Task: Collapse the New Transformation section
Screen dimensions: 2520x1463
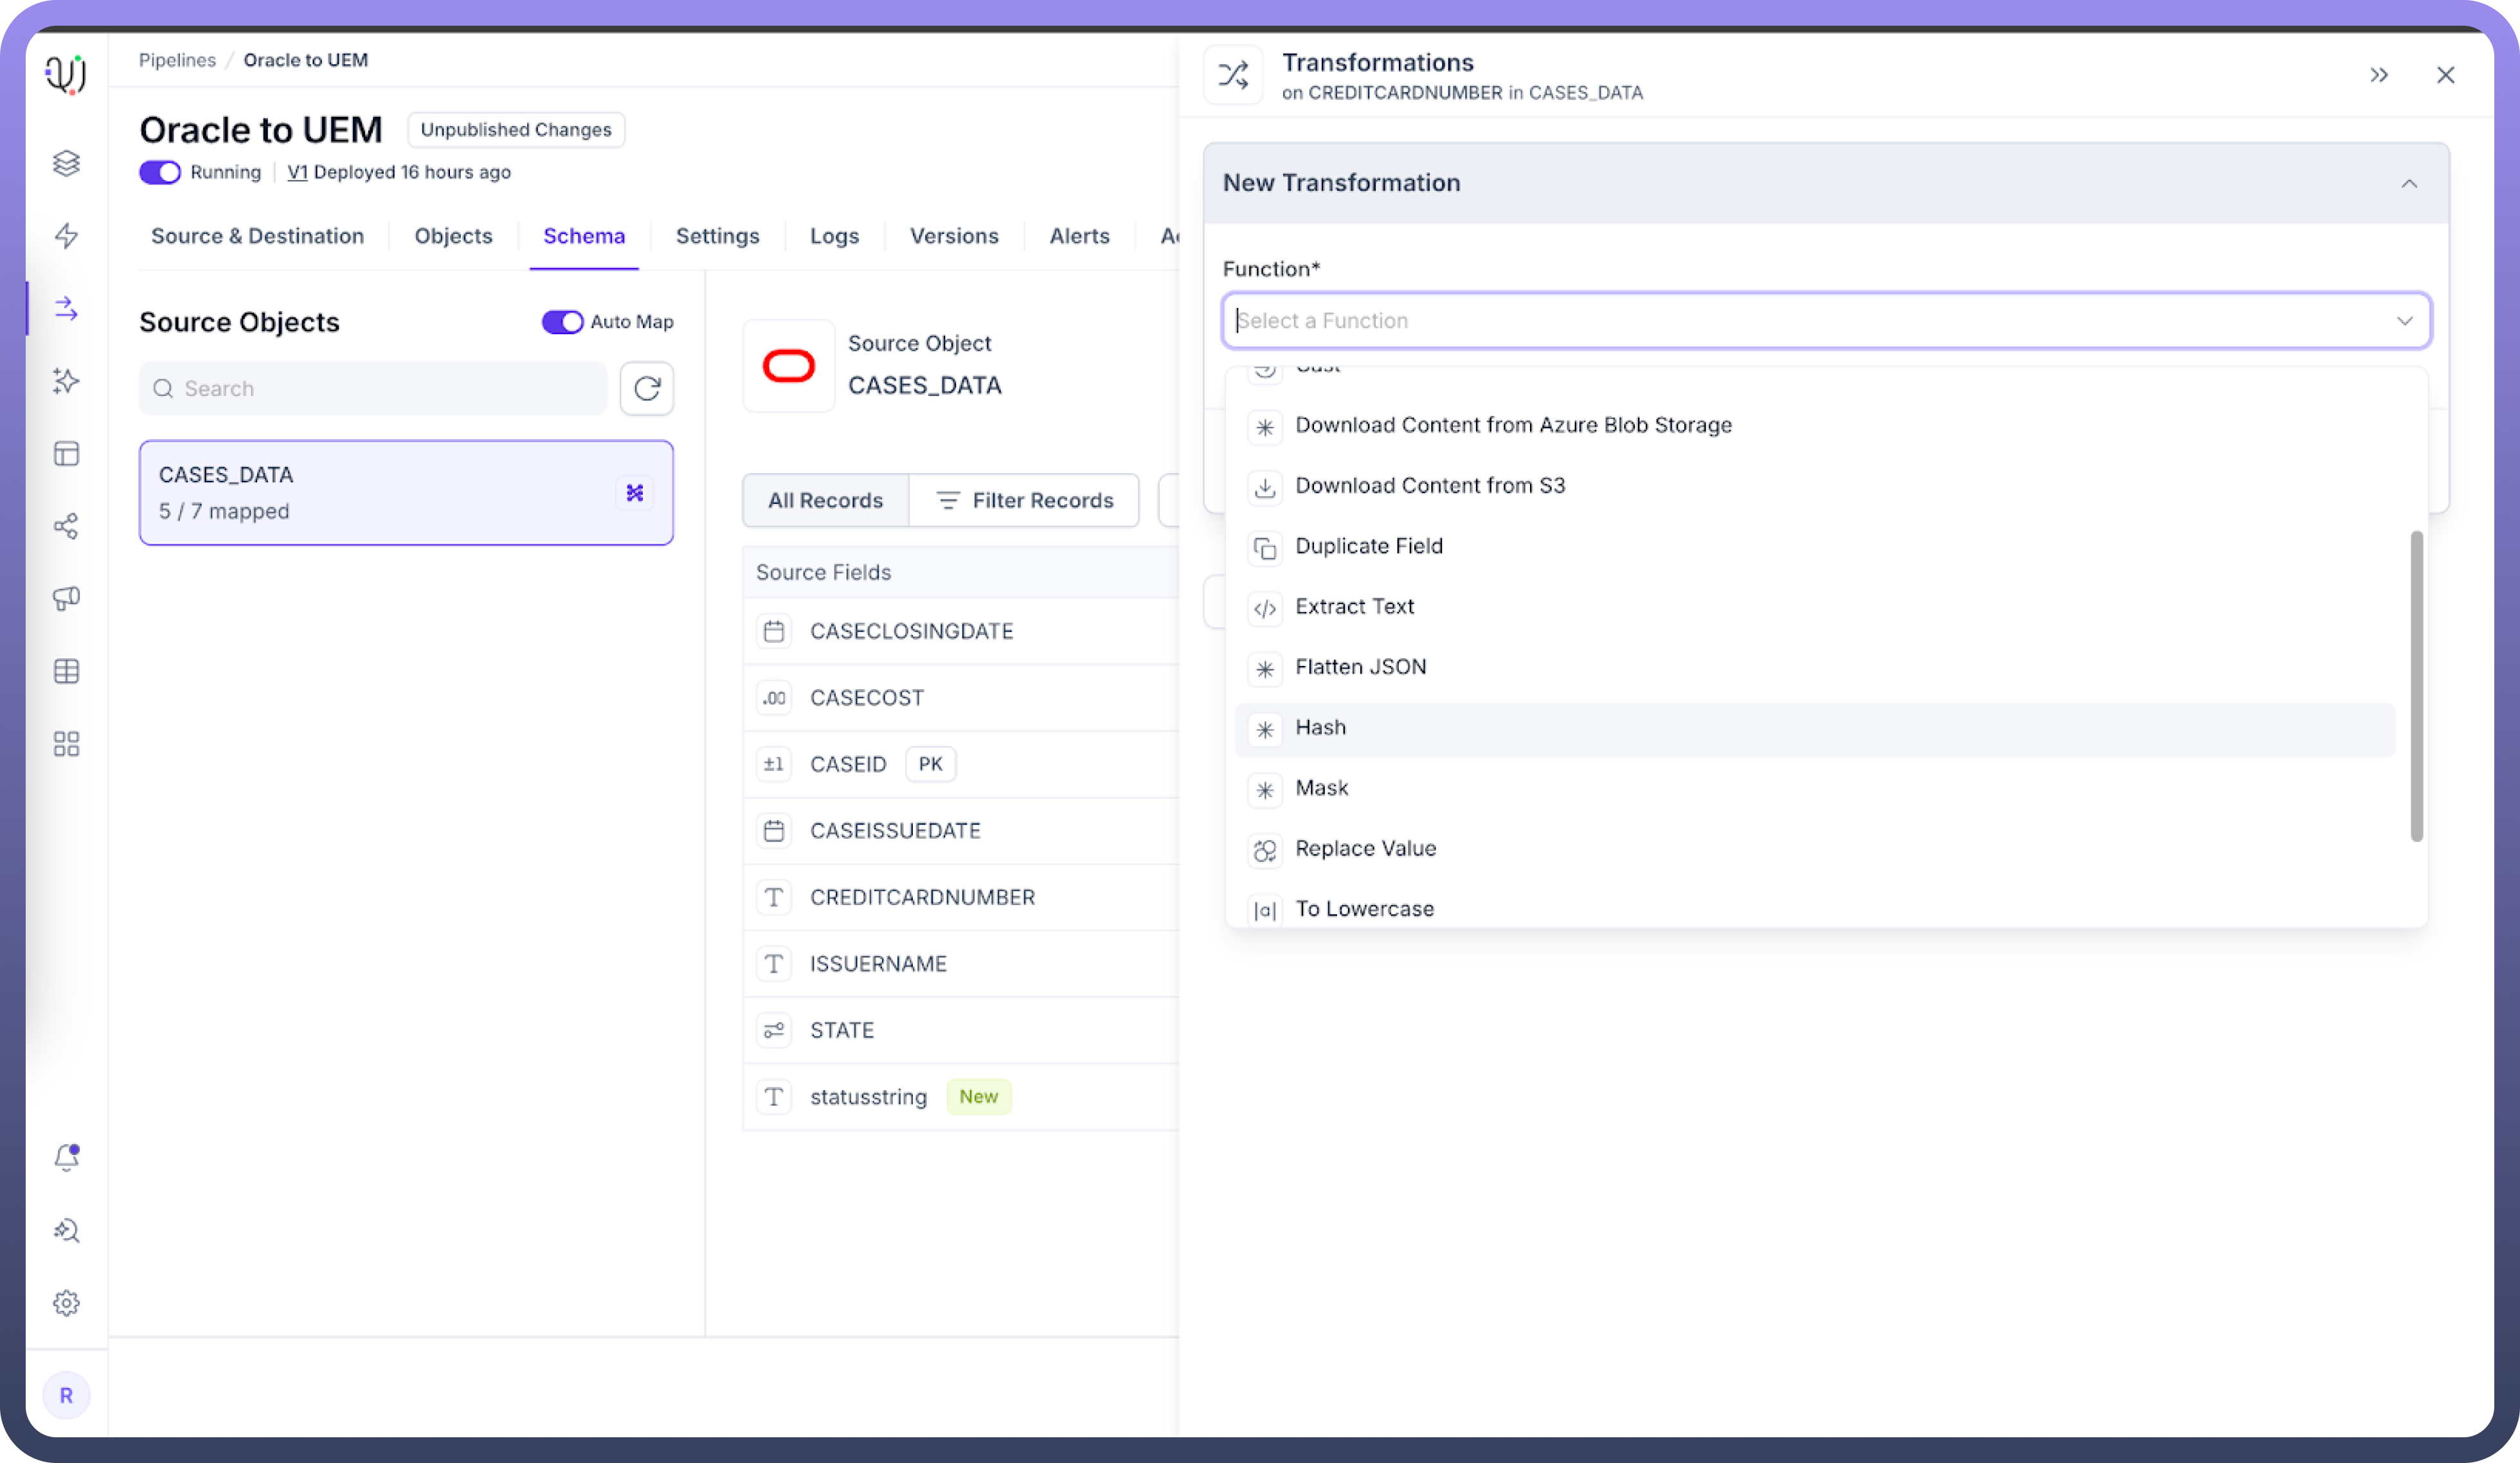Action: point(2408,183)
